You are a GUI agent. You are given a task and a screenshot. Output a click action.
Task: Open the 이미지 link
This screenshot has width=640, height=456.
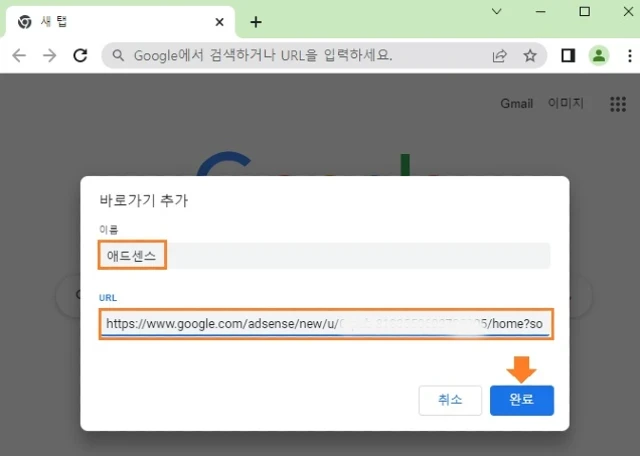(566, 103)
